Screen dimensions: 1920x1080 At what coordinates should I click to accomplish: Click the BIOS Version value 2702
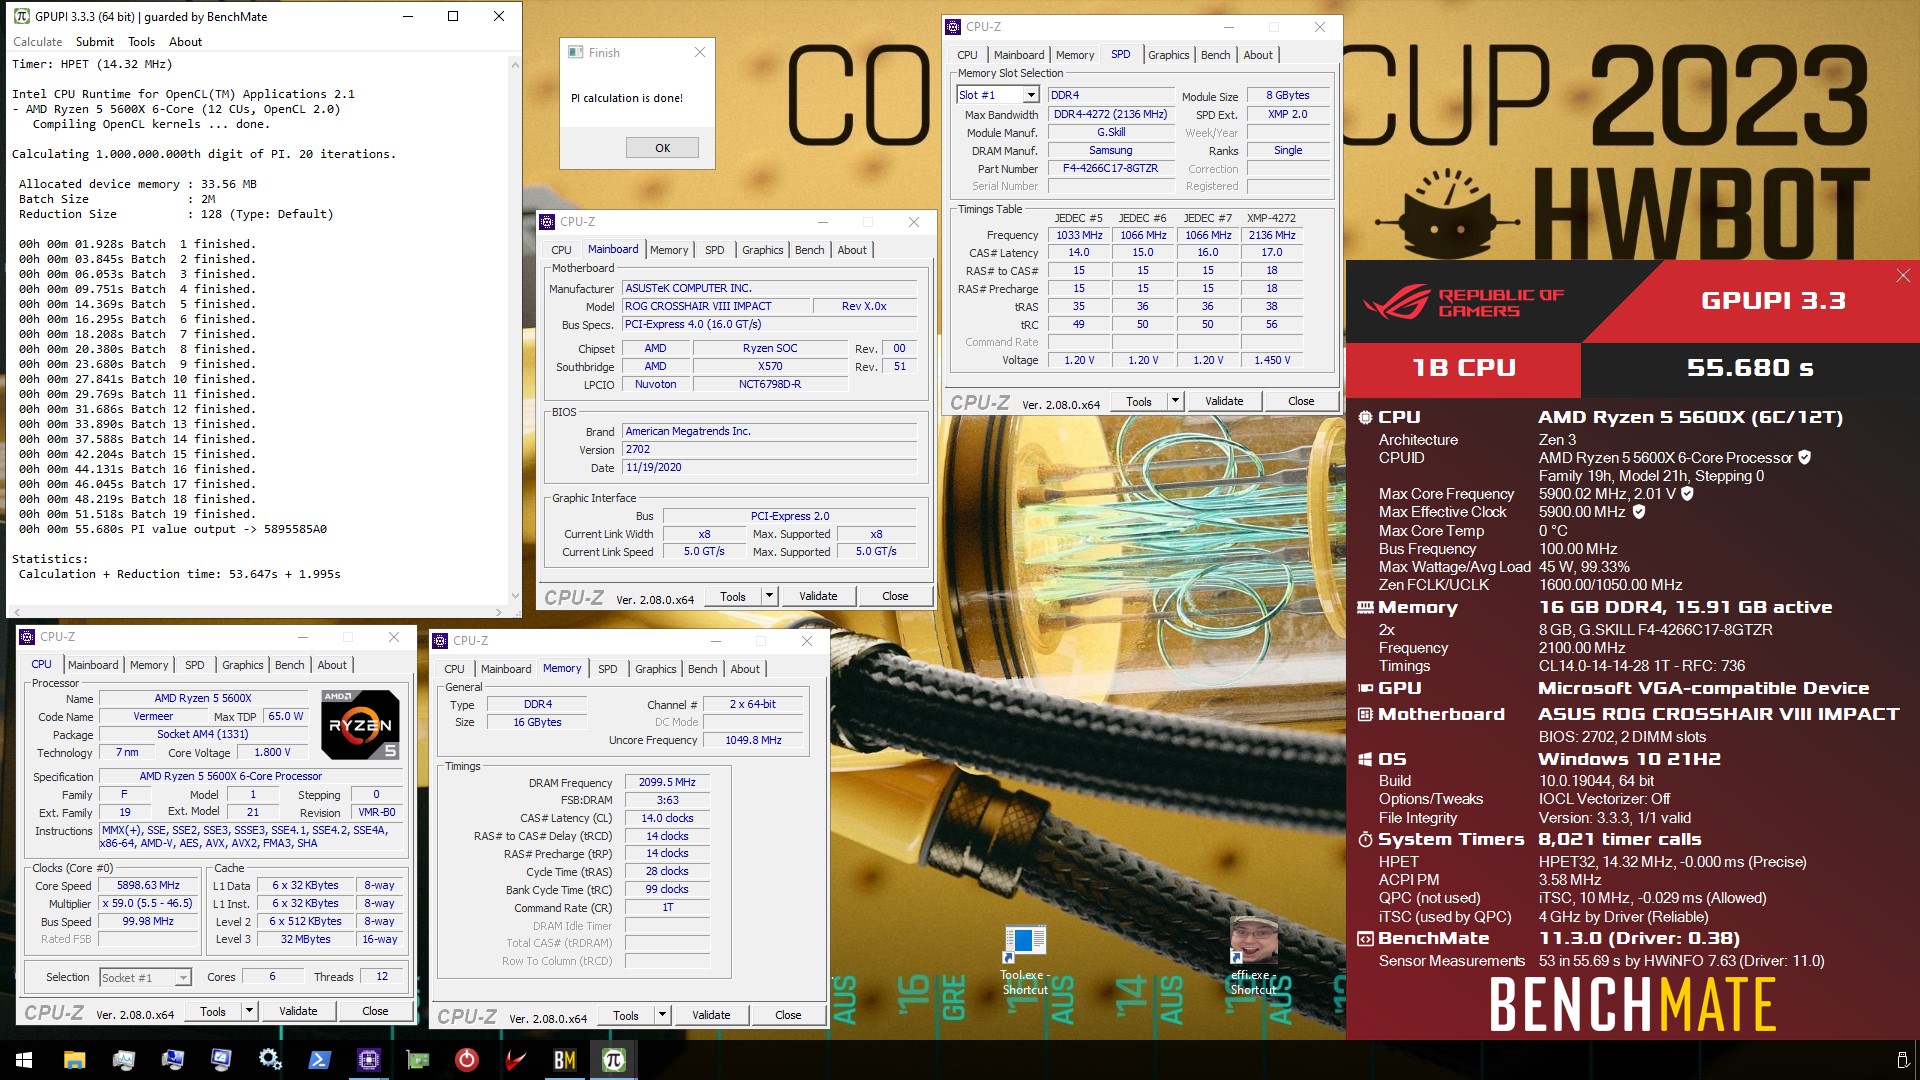(769, 449)
